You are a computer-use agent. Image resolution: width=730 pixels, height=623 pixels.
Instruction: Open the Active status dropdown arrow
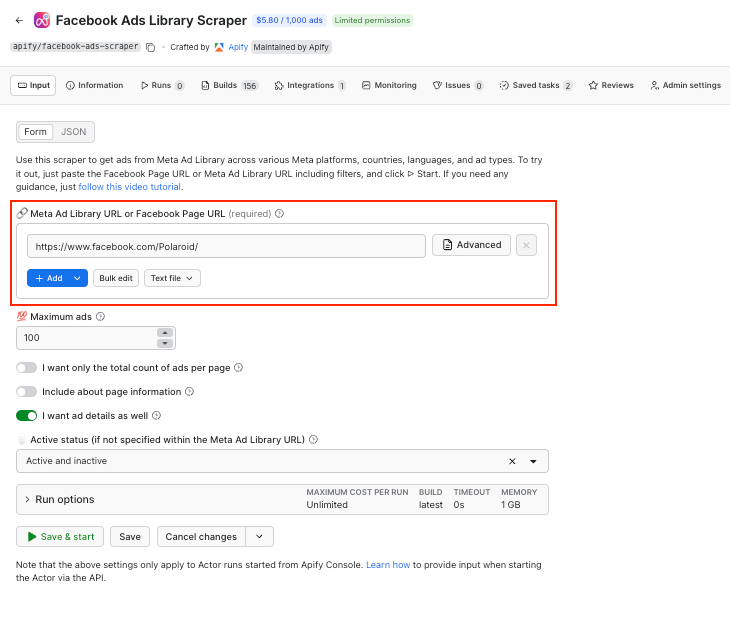pyautogui.click(x=534, y=461)
